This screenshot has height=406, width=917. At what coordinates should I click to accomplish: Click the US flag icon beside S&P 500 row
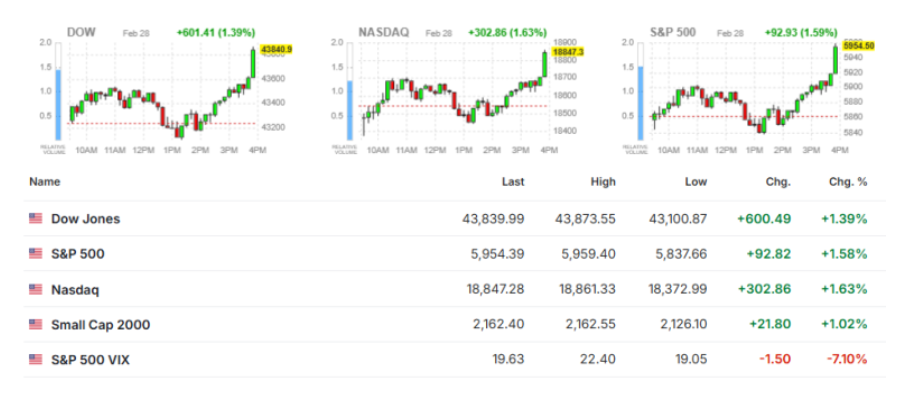(x=36, y=254)
